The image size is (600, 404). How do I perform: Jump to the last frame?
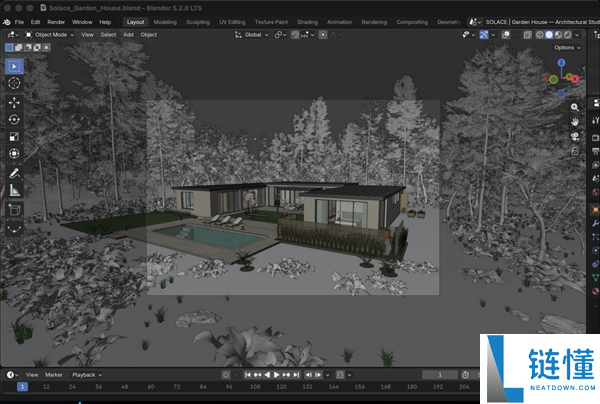(x=296, y=375)
